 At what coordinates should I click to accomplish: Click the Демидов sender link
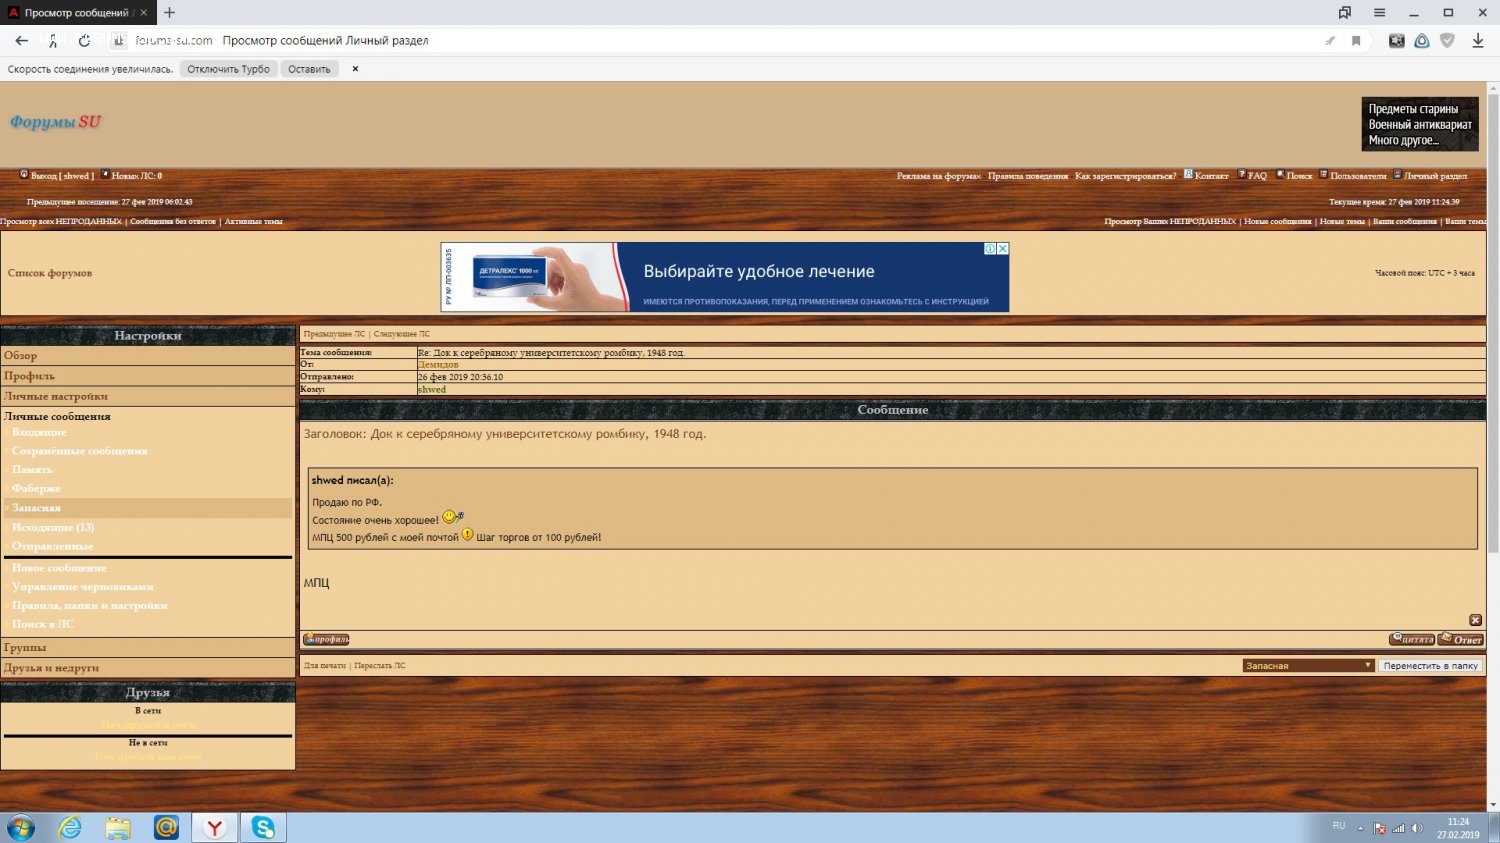[438, 365]
